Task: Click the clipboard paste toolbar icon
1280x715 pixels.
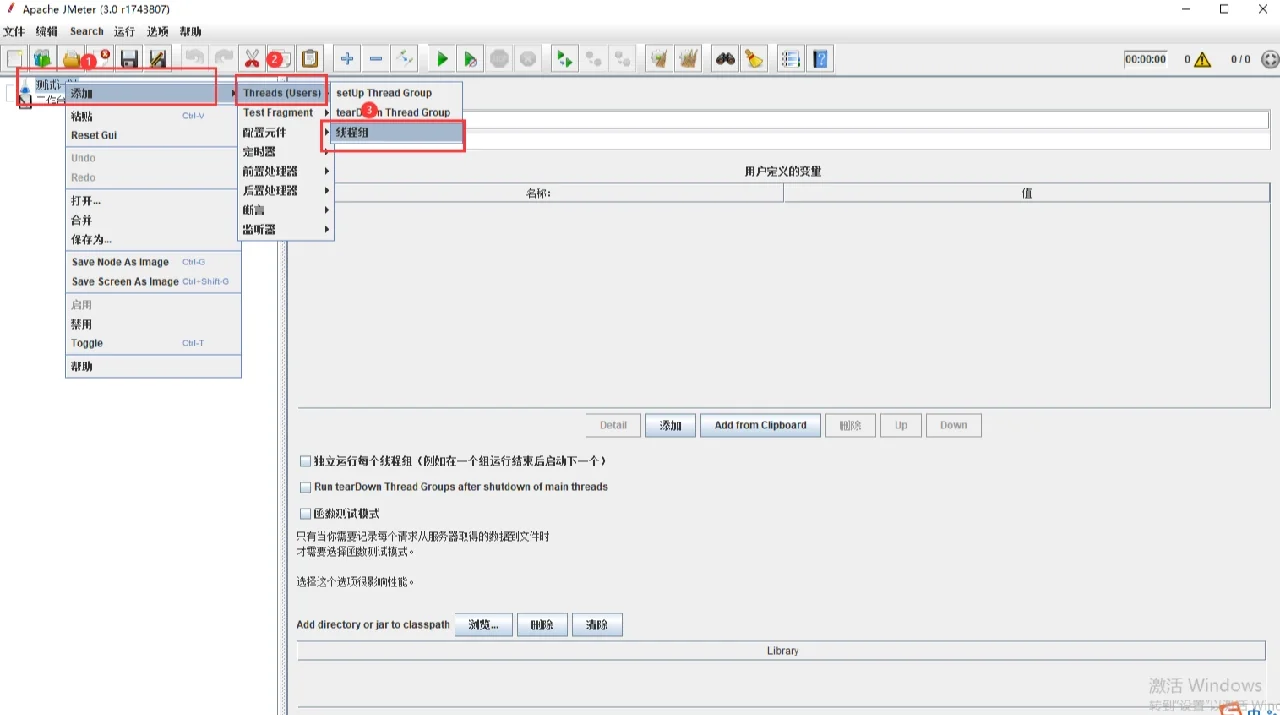Action: coord(310,58)
